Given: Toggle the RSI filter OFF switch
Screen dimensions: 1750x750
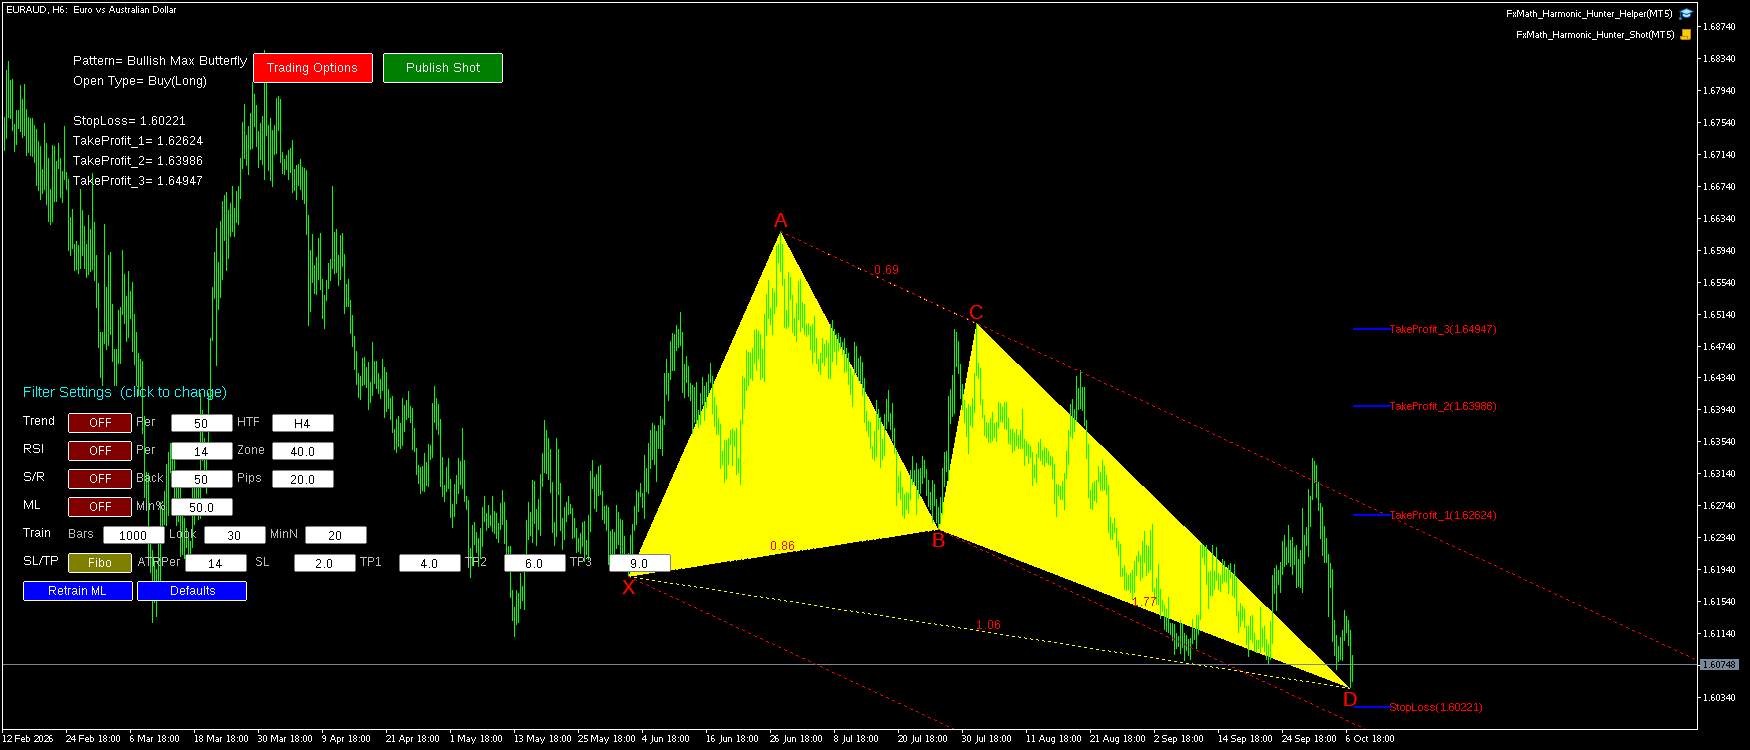Looking at the screenshot, I should tap(100, 451).
